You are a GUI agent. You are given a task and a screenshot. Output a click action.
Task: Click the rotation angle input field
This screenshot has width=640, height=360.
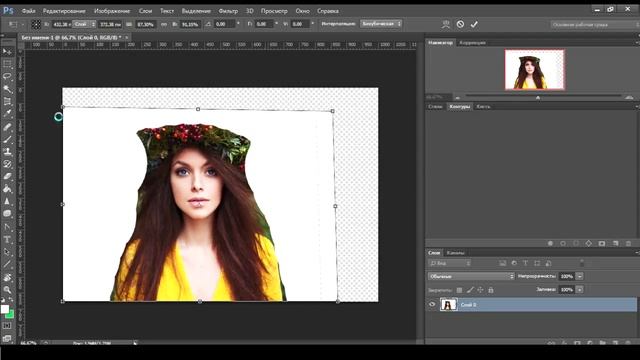tap(224, 24)
